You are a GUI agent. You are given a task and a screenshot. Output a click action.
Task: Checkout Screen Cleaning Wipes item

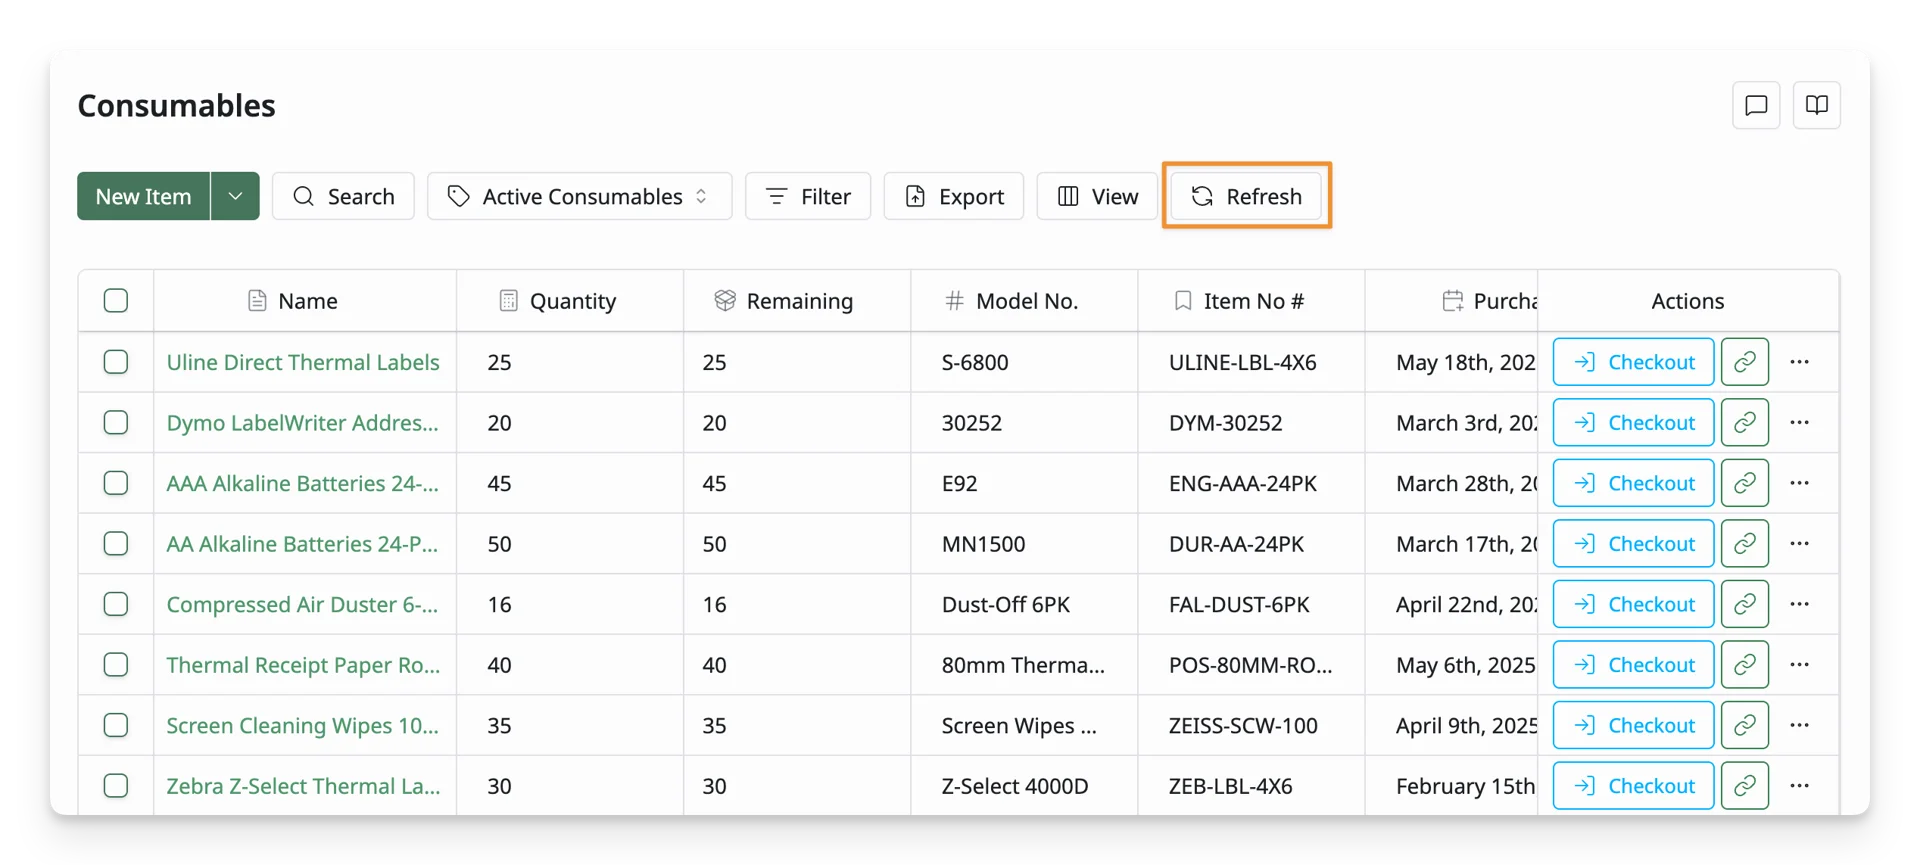pyautogui.click(x=1634, y=725)
